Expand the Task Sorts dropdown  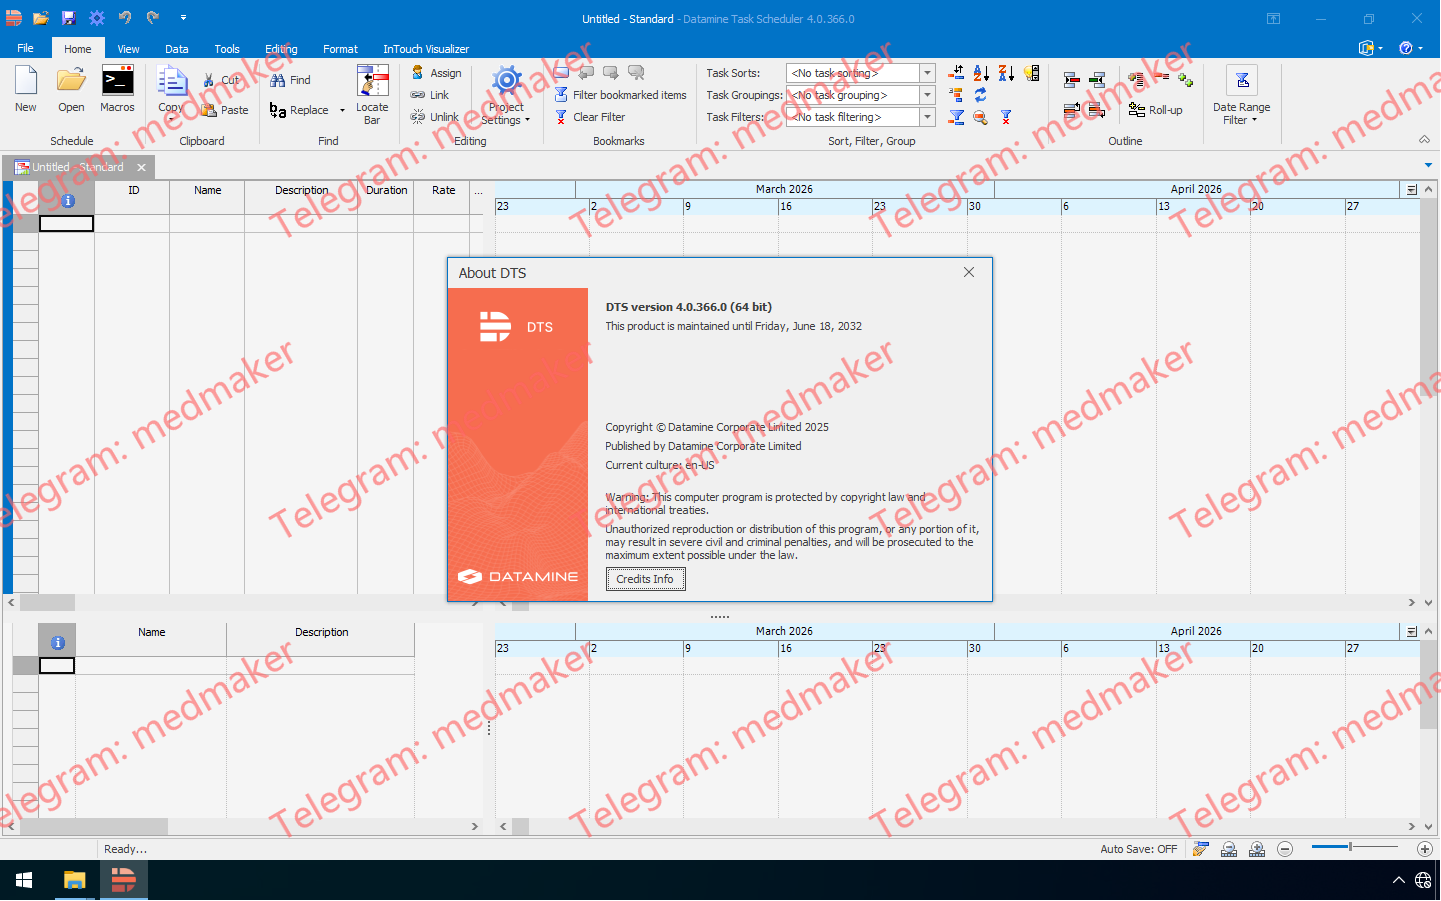(927, 73)
